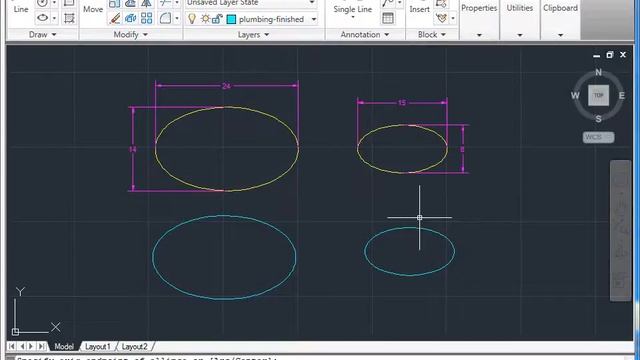Switch to the Layout2 tab
Viewport: 640px width, 360px height.
[134, 347]
